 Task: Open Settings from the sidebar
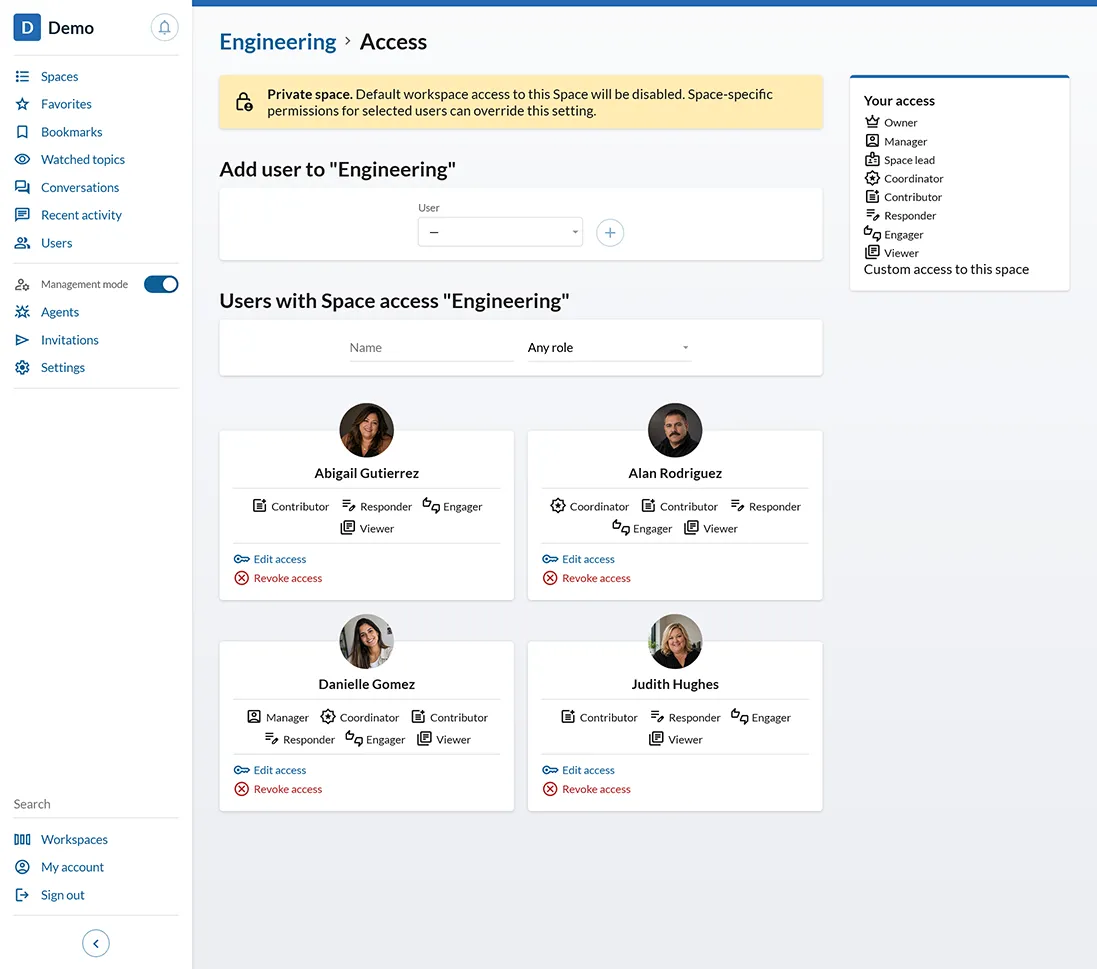pyautogui.click(x=63, y=368)
